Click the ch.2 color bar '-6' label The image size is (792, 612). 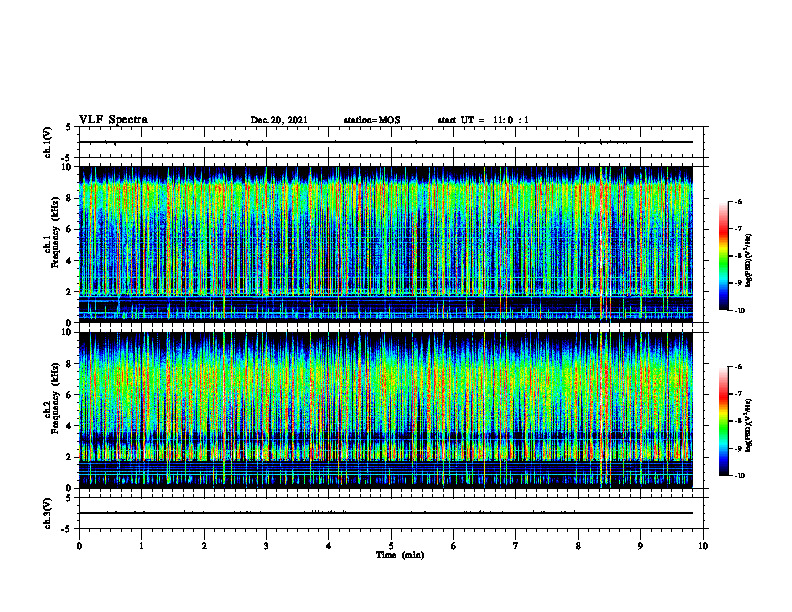tap(738, 367)
